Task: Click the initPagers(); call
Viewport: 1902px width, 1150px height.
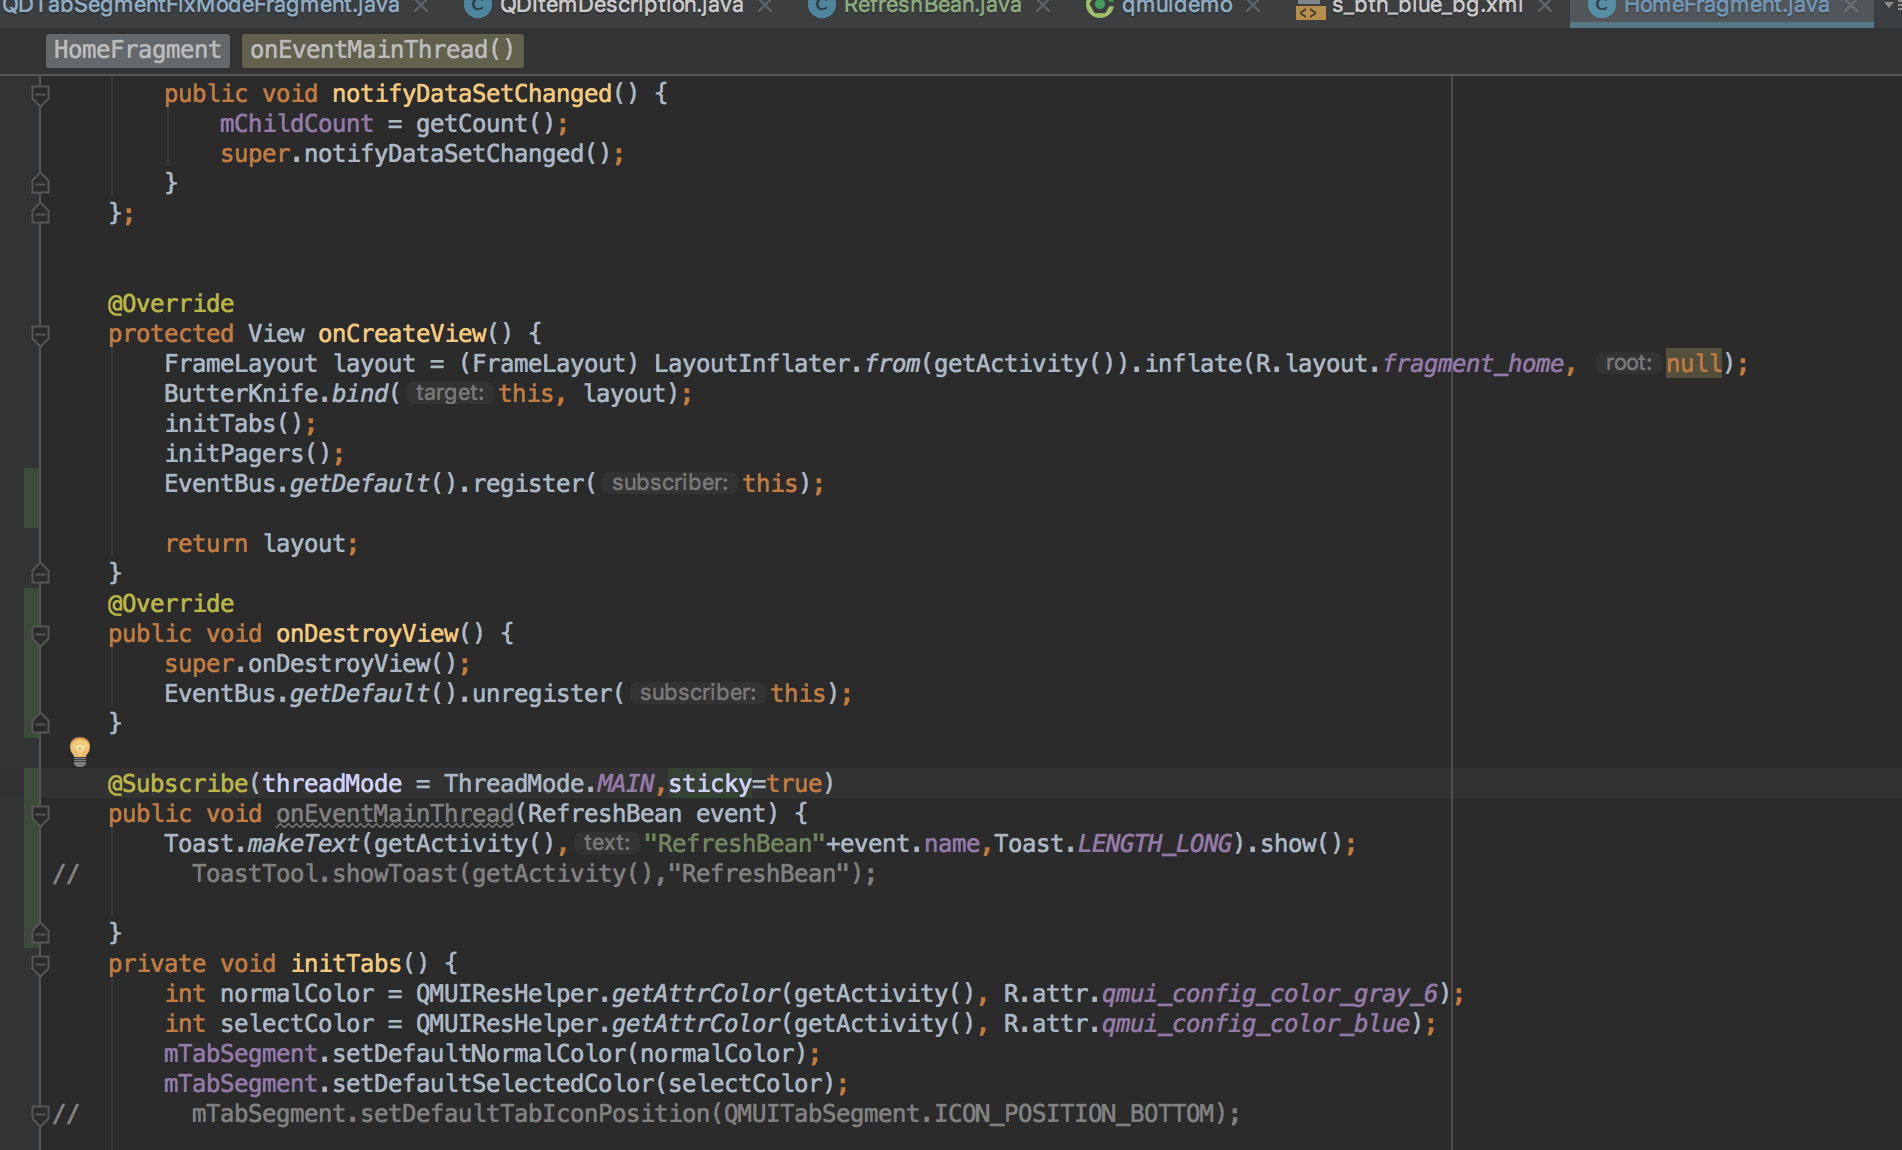Action: click(x=254, y=454)
